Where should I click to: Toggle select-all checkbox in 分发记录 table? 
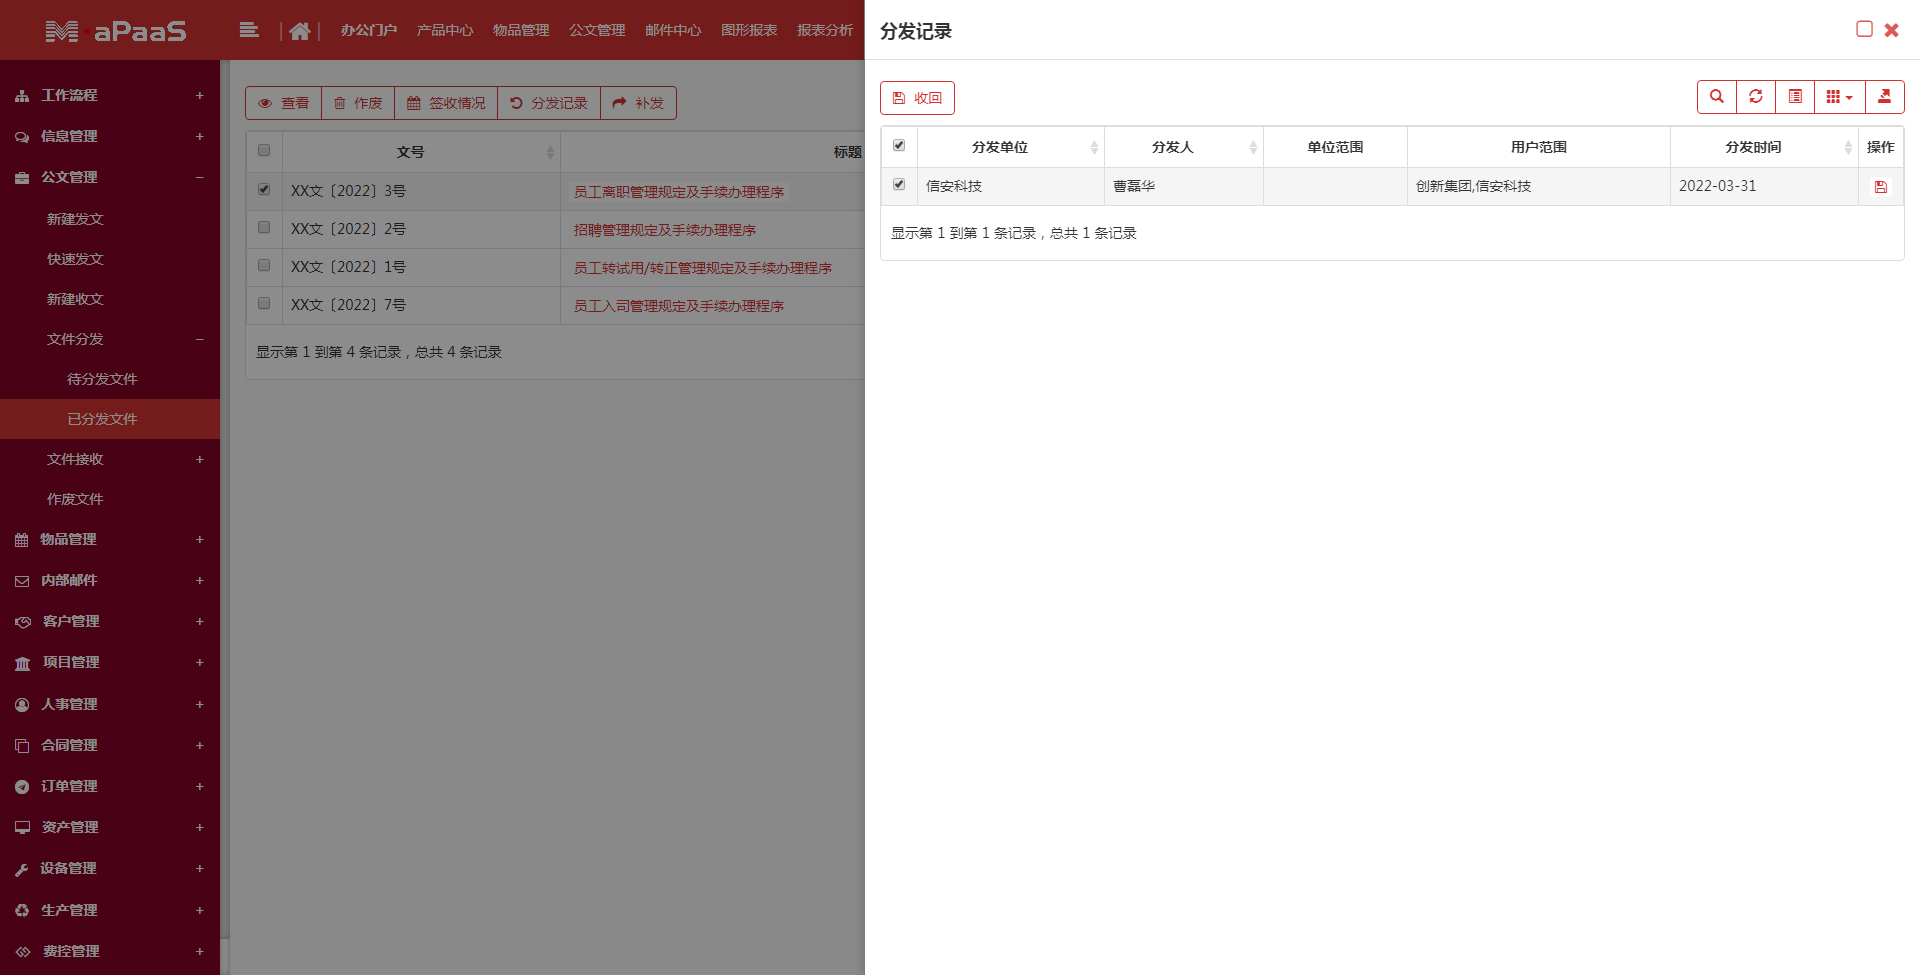899,146
